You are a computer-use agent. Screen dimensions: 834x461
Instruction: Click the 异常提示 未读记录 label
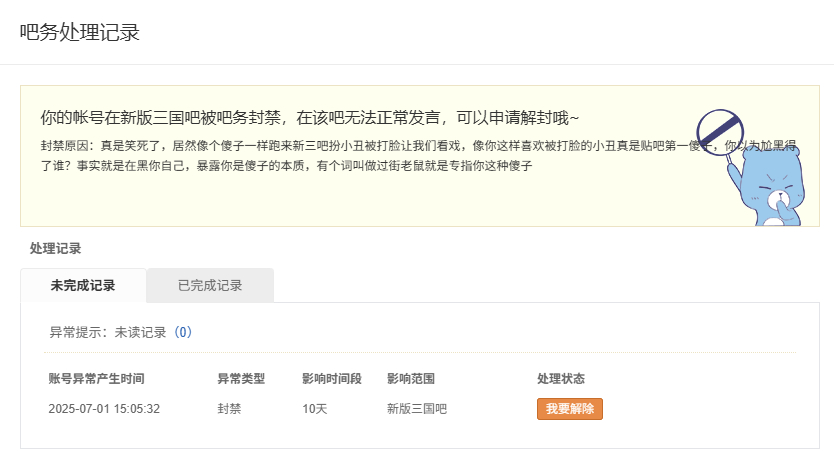(x=109, y=332)
